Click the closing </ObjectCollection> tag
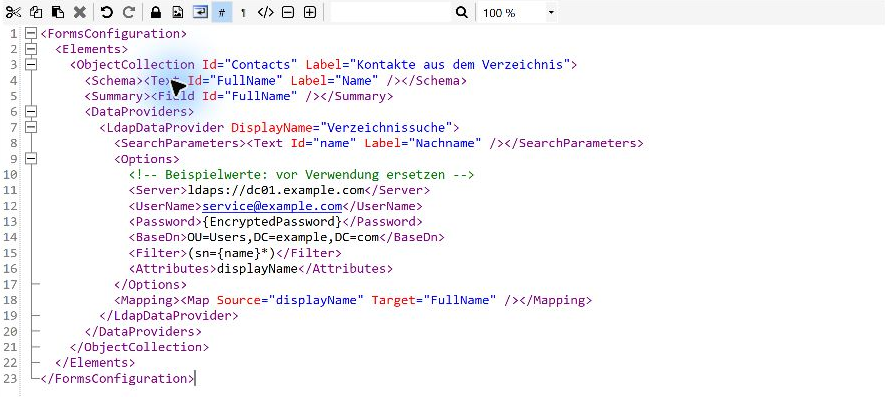Screen dimensions: 885x397 click(139, 347)
